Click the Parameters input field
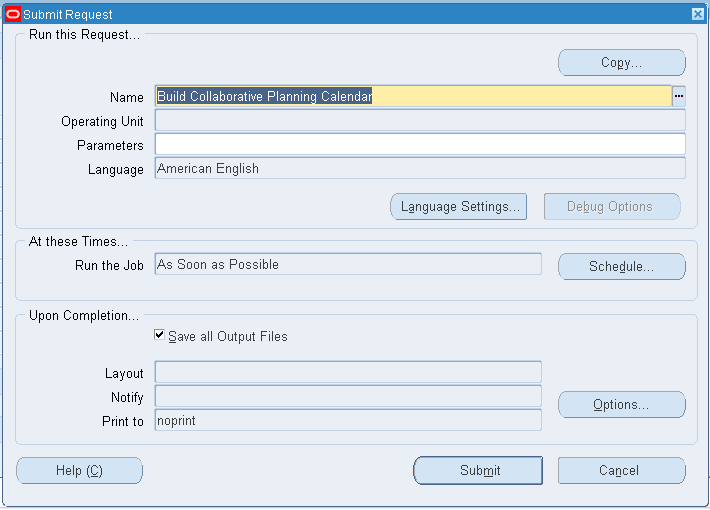The height and width of the screenshot is (510, 710). click(420, 144)
